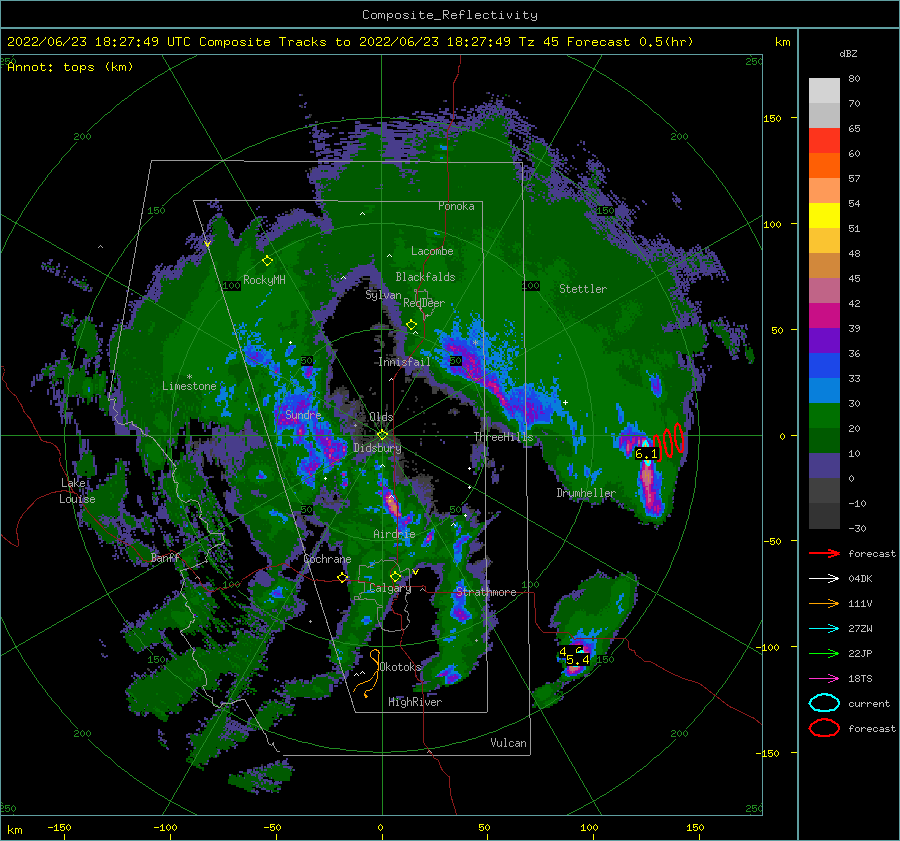Click the cyan 27ZW arrow legend icon
The height and width of the screenshot is (841, 900).
pyautogui.click(x=824, y=629)
